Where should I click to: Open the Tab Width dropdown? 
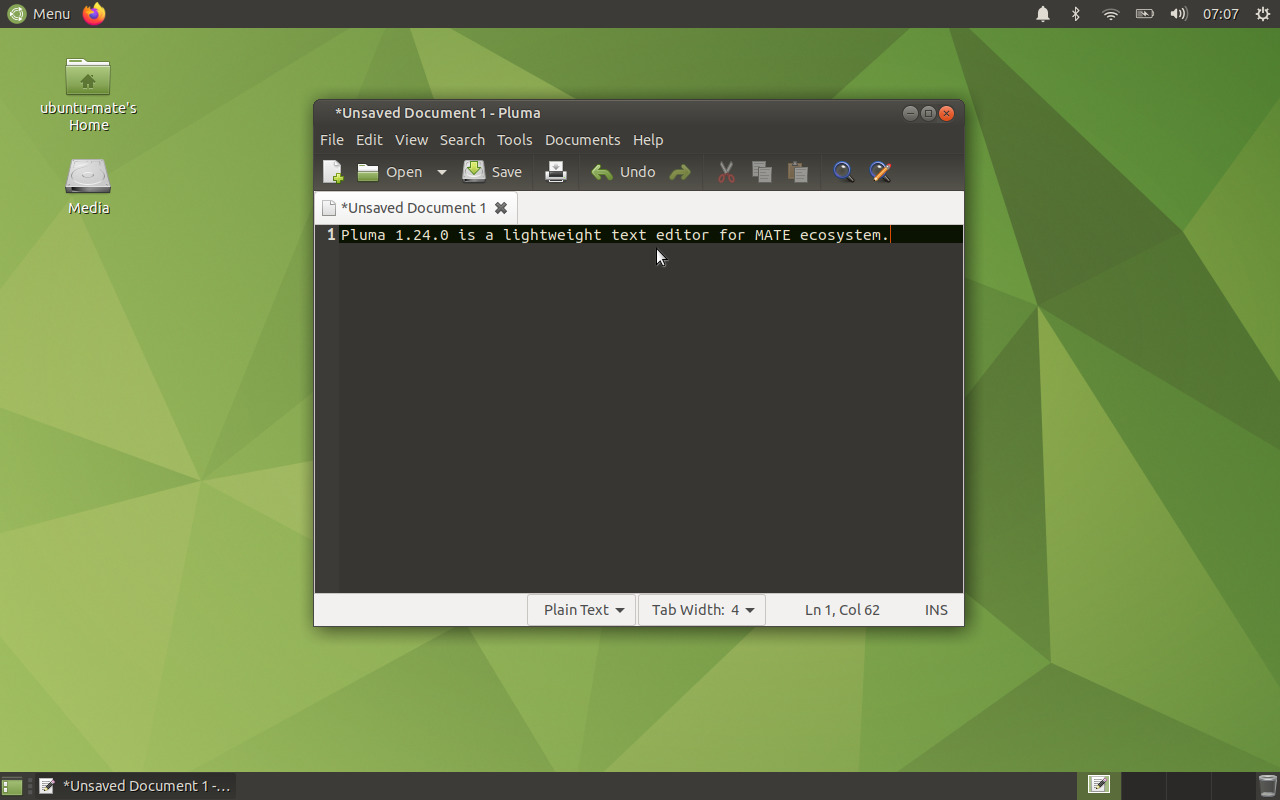click(702, 610)
